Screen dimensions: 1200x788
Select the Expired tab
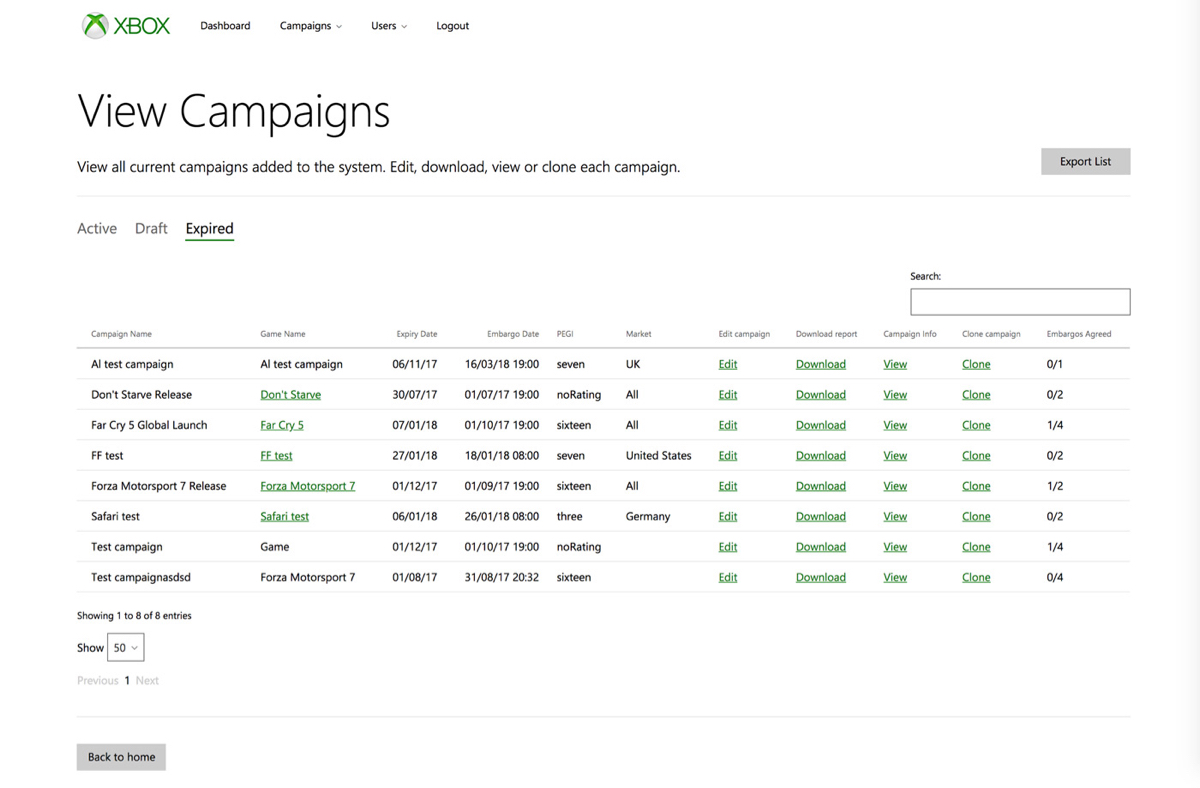(209, 228)
